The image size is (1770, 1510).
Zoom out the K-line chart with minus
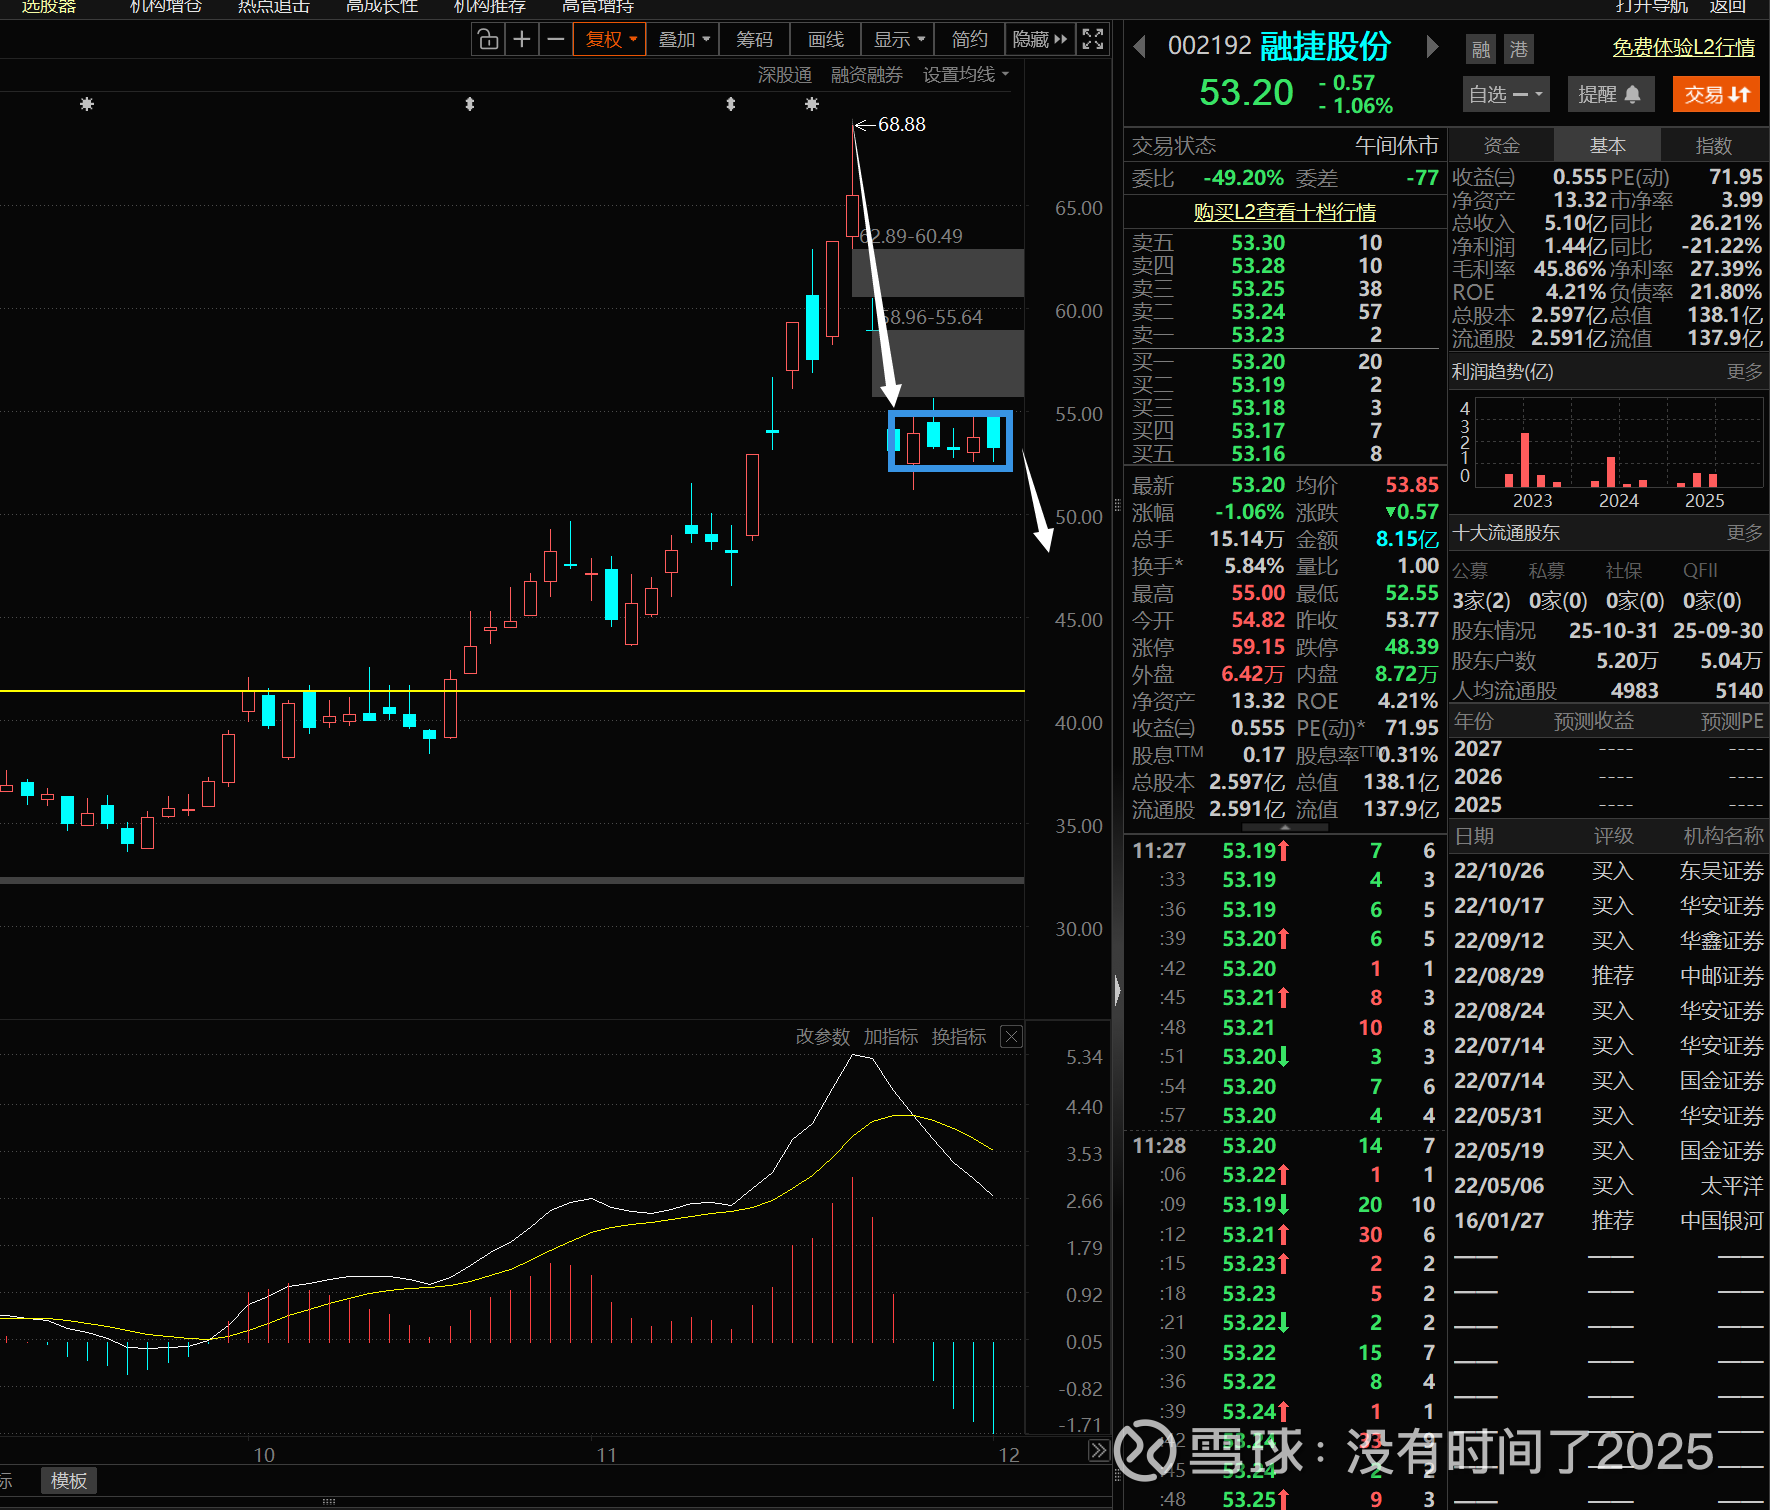pyautogui.click(x=555, y=40)
